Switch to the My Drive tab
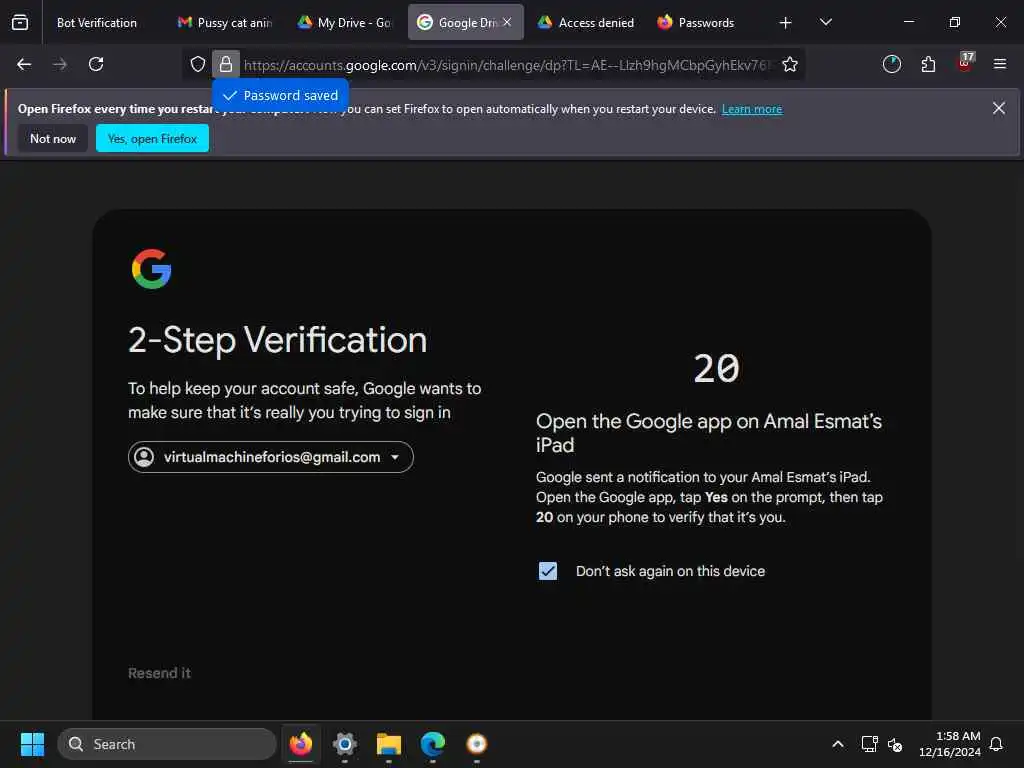 click(345, 22)
